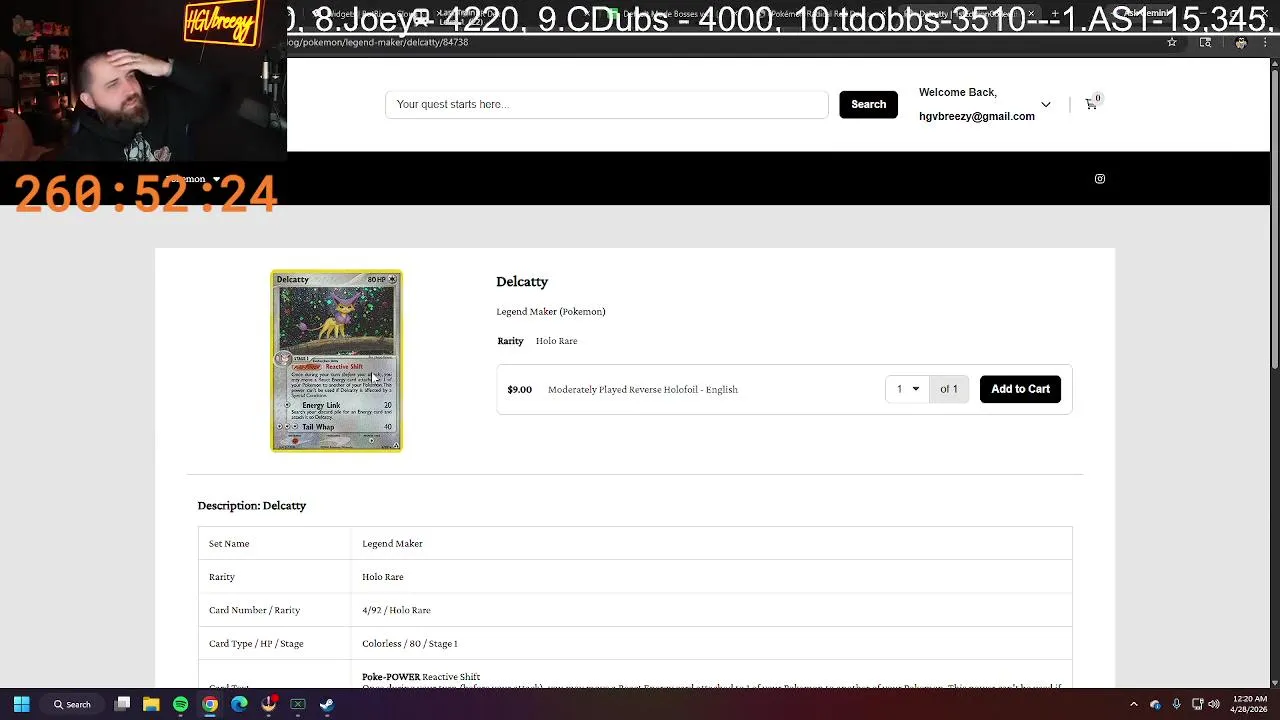Click the 'Holo Rare' rarity value under title

(556, 341)
